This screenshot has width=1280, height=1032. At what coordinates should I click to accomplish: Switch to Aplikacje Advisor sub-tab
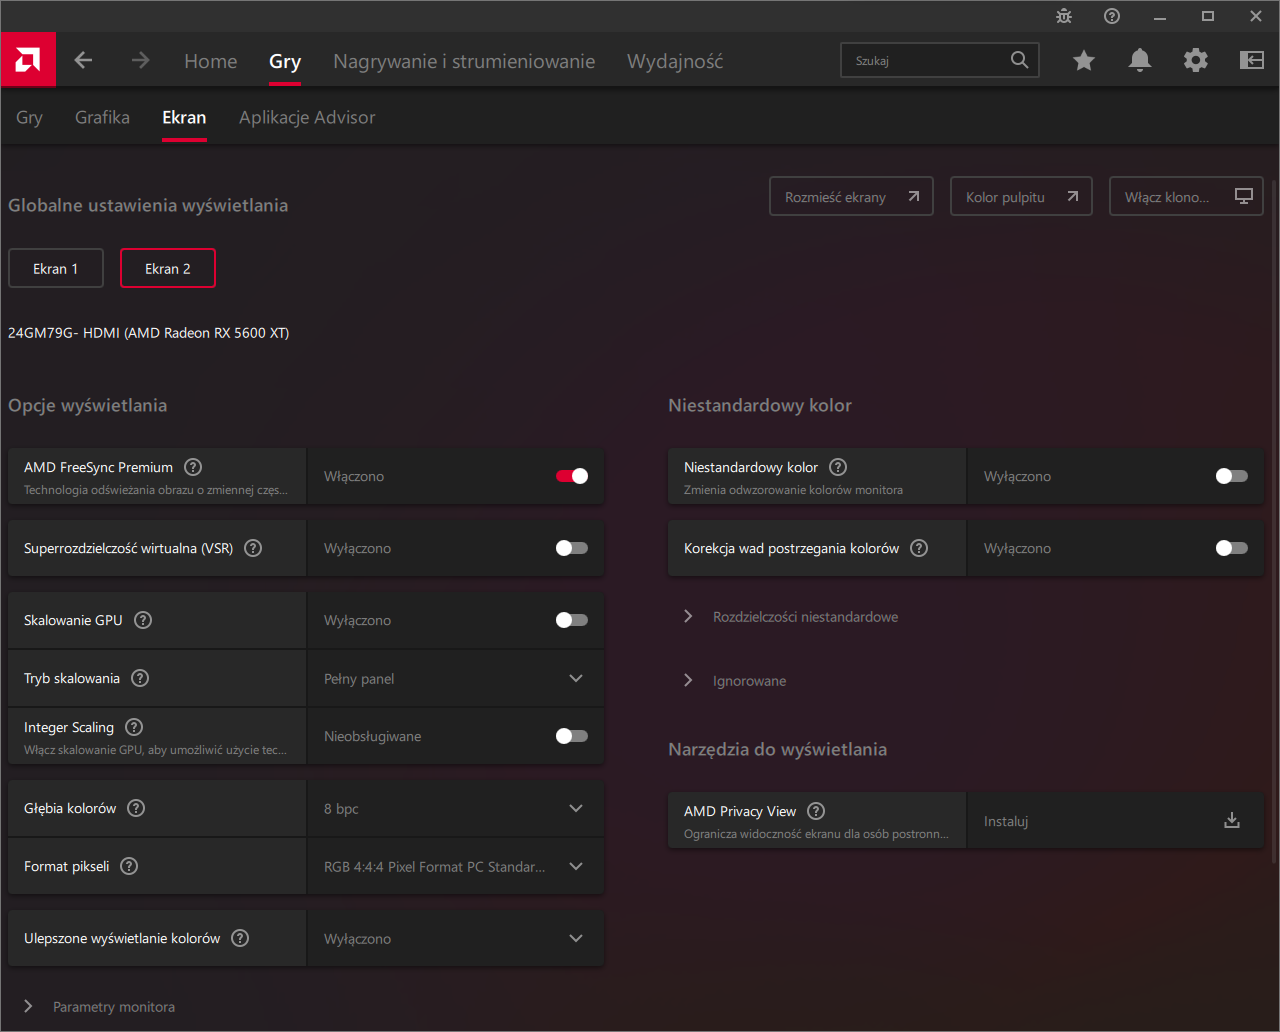tap(307, 117)
